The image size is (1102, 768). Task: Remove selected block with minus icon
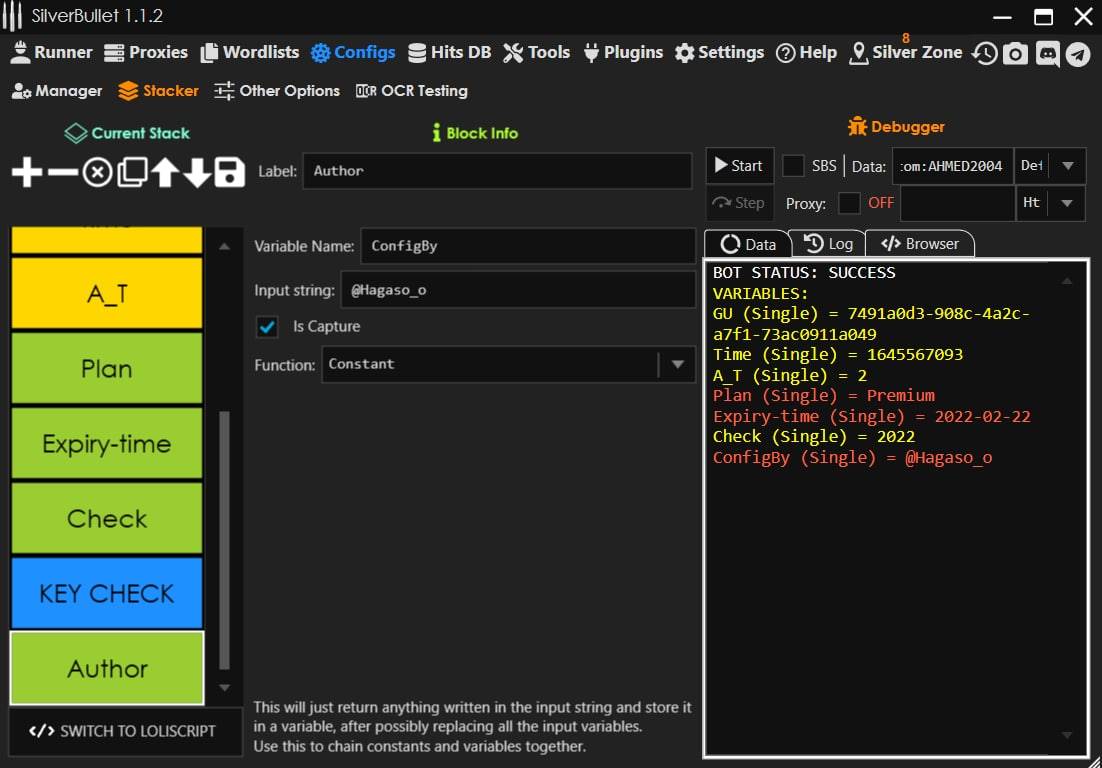click(62, 173)
